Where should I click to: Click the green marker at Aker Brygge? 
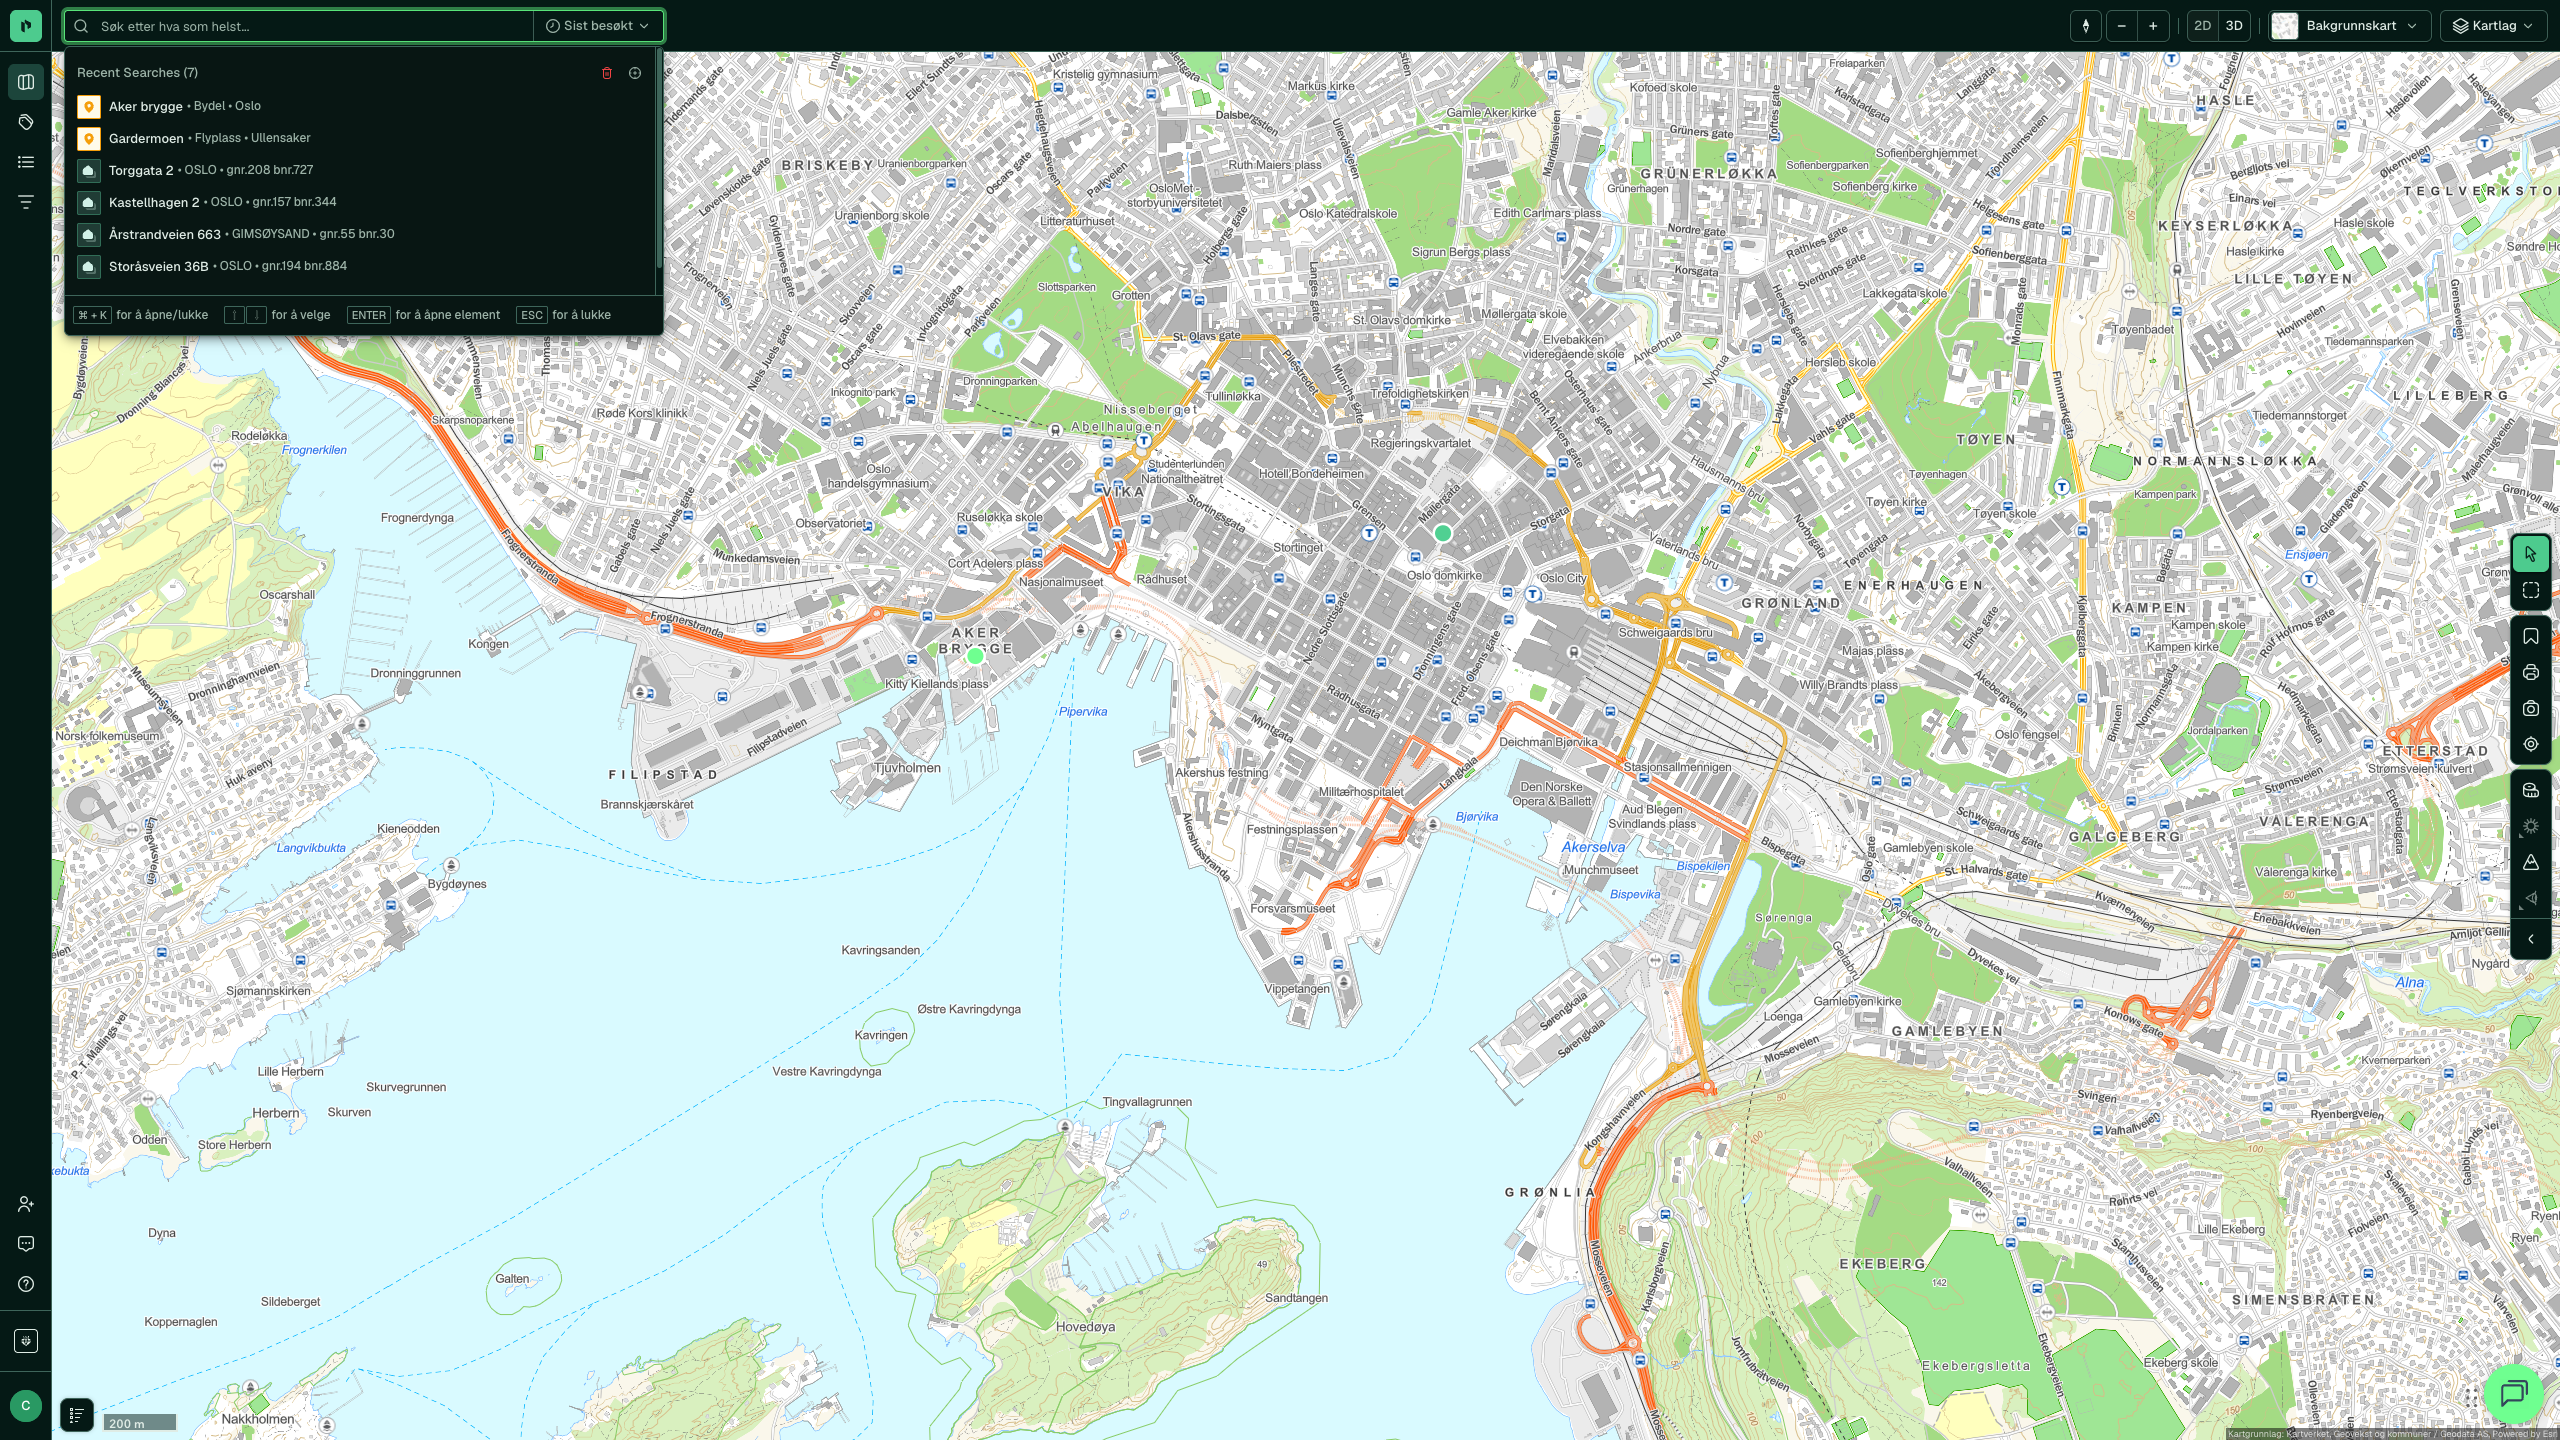[975, 656]
